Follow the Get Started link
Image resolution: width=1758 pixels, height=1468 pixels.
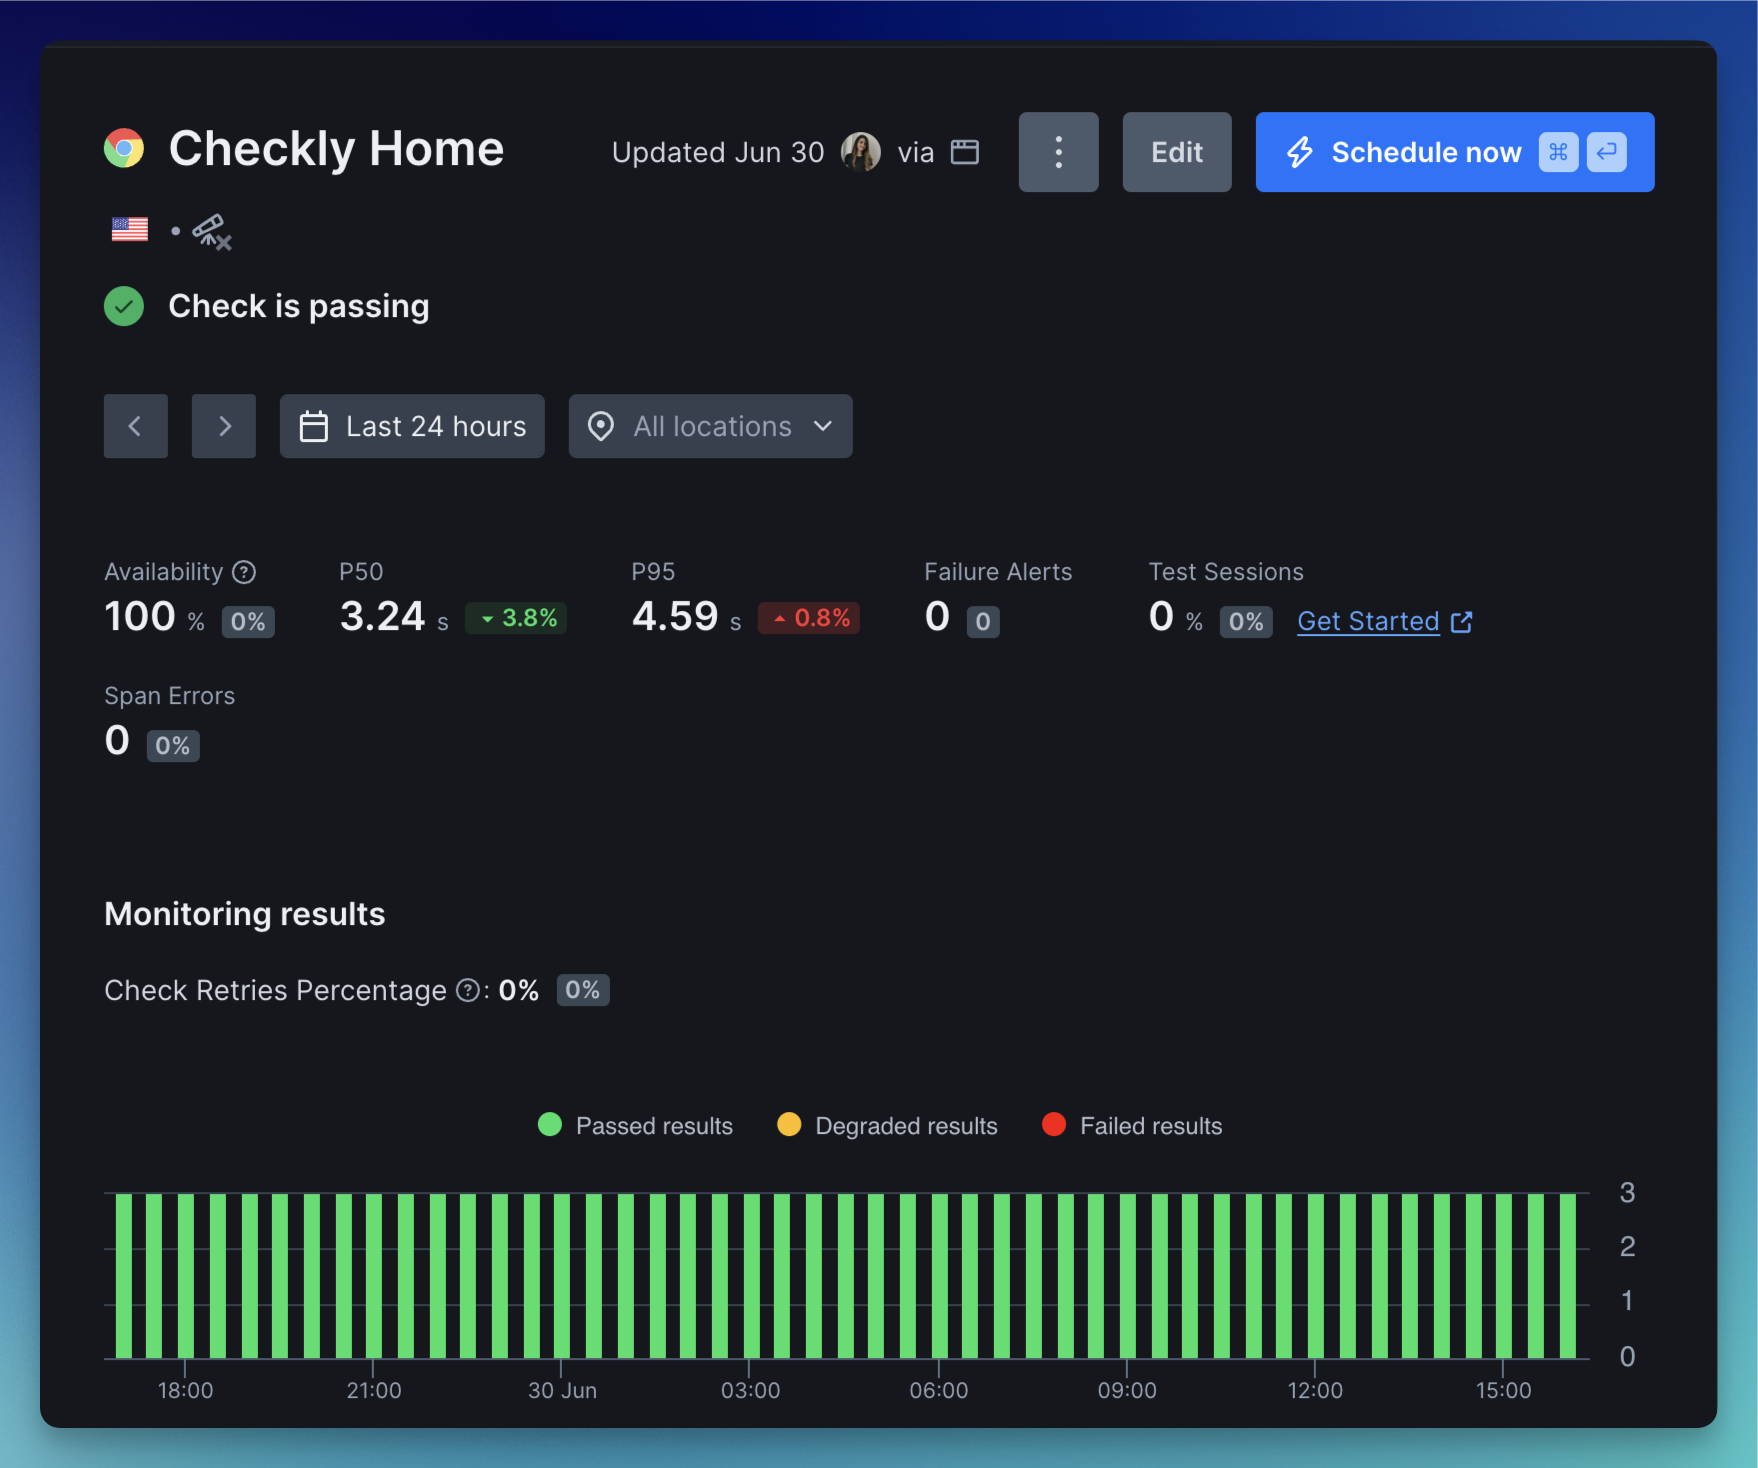(1367, 621)
